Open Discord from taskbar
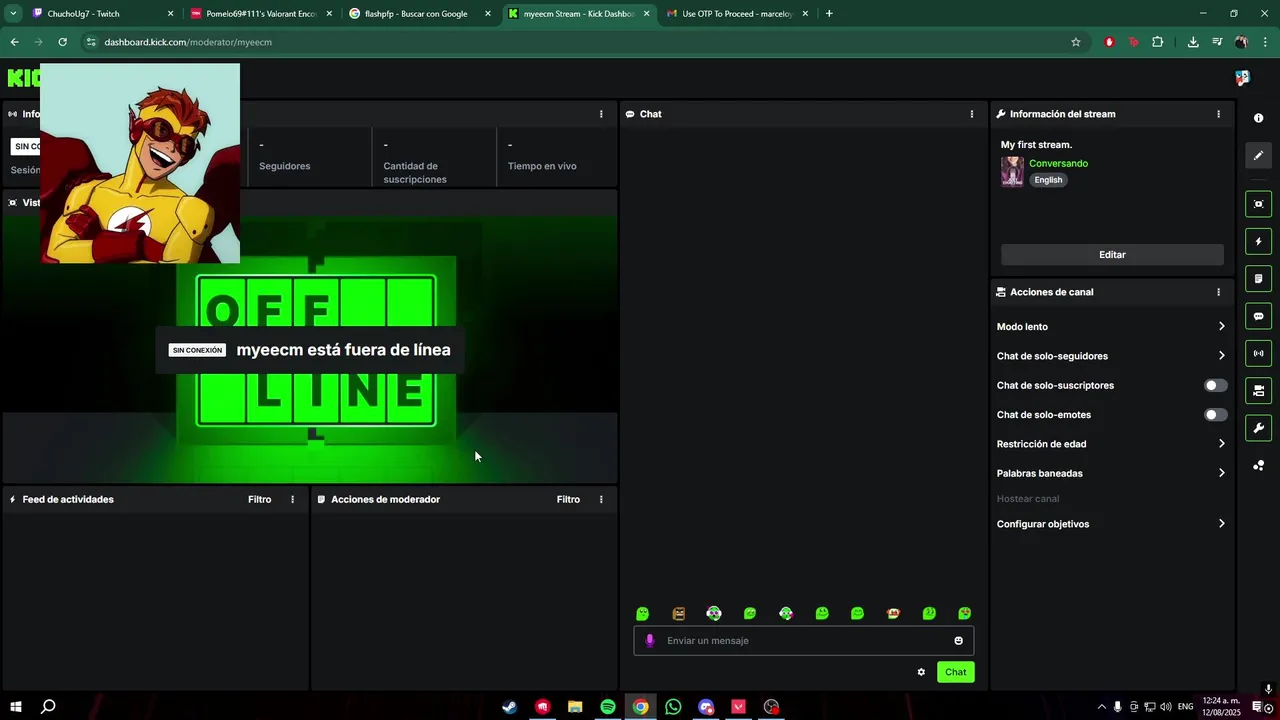 coord(706,707)
